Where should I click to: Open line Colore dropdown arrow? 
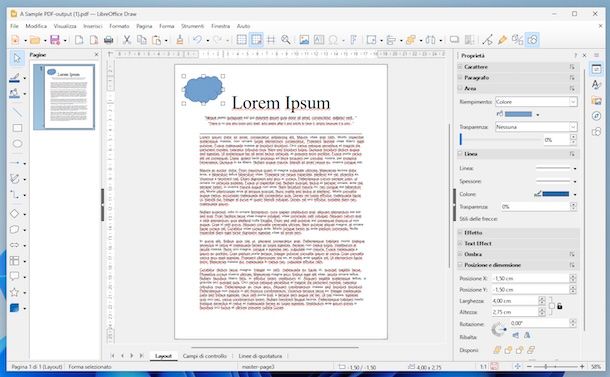575,194
